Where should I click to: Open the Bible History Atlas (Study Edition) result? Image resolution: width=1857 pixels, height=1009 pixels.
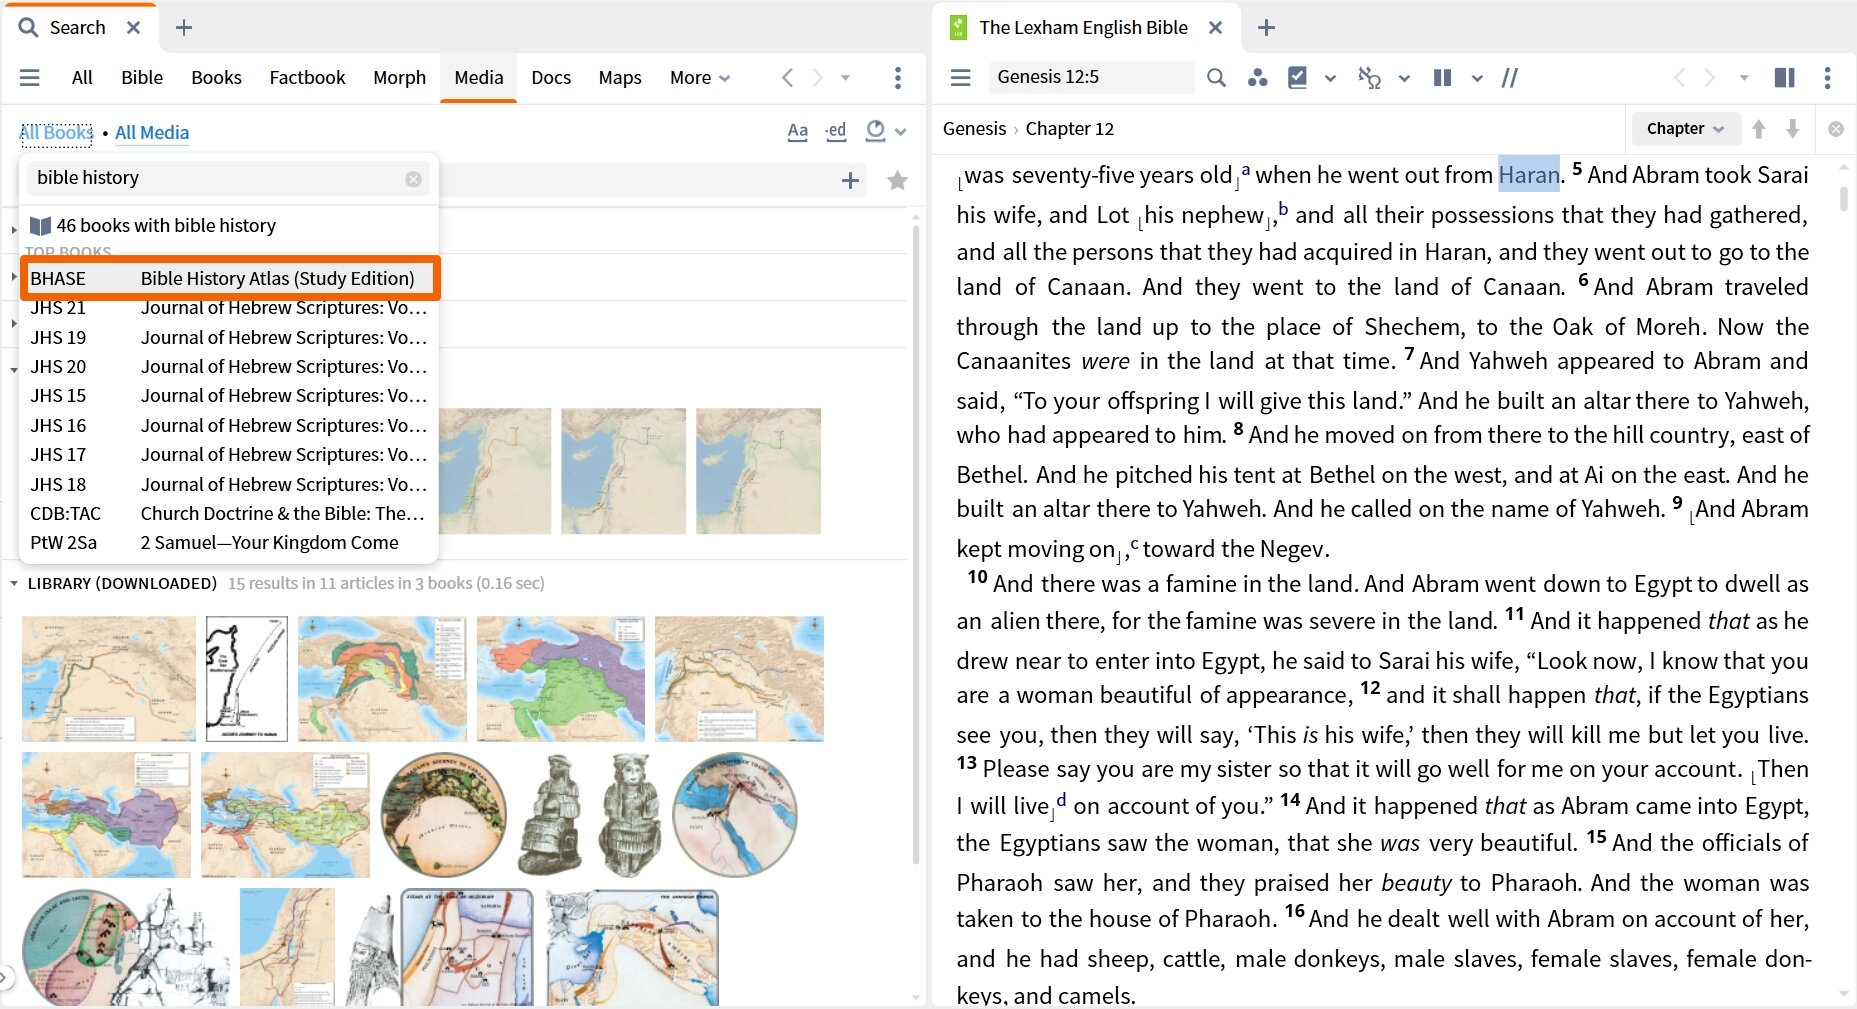pos(230,278)
